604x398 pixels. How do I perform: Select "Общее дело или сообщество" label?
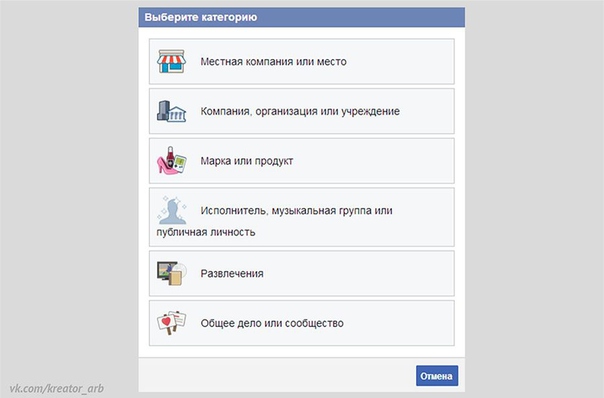click(272, 323)
